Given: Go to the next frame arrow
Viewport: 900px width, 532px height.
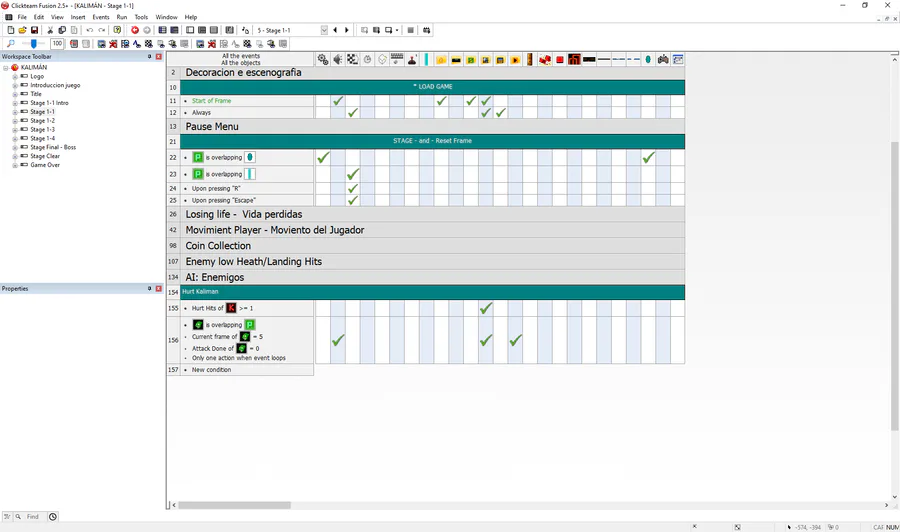Looking at the screenshot, I should 347,30.
